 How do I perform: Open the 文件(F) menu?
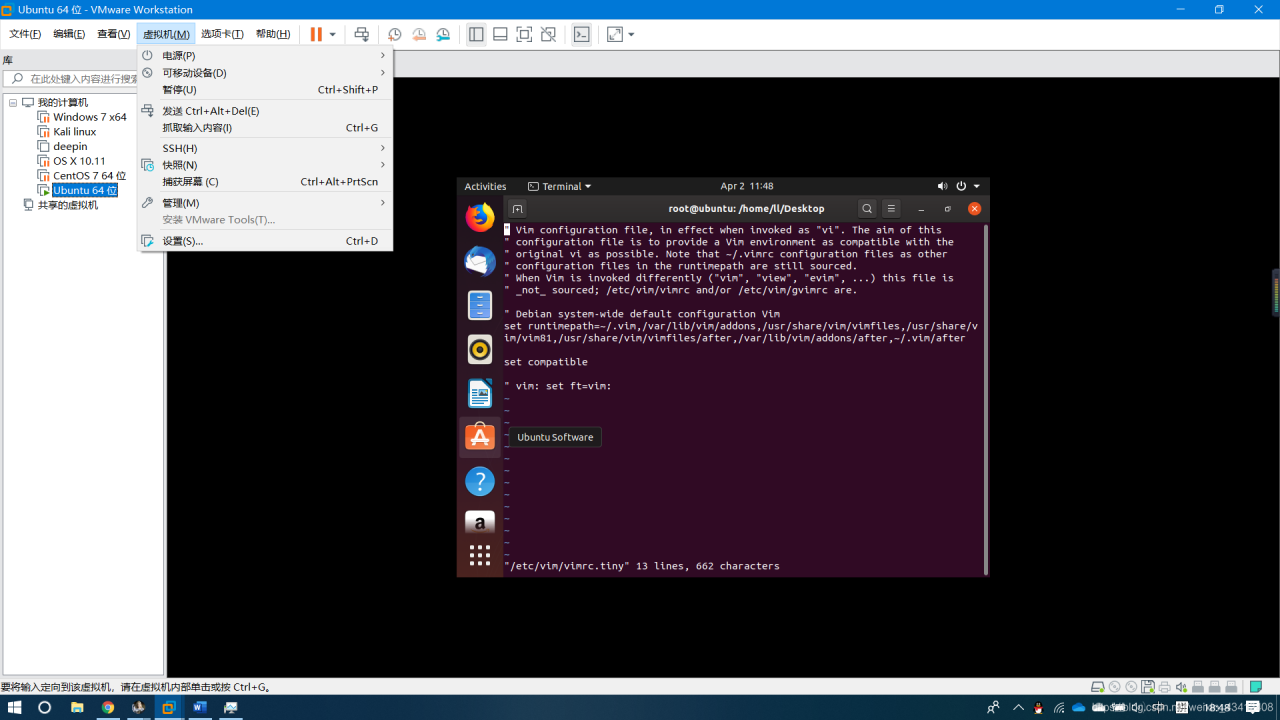(x=25, y=34)
